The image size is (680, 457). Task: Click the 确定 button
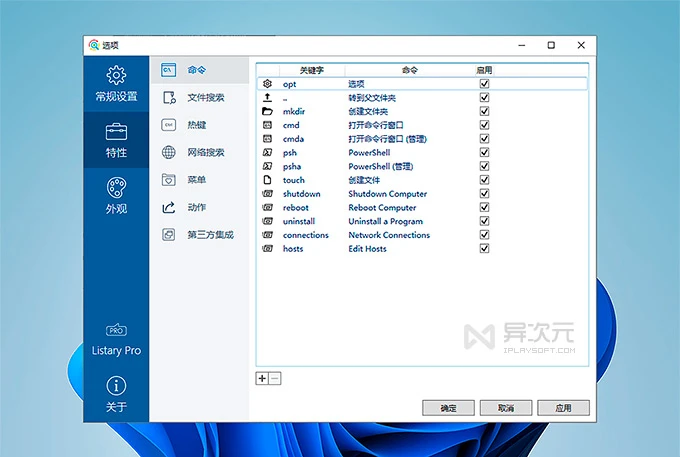tap(448, 408)
